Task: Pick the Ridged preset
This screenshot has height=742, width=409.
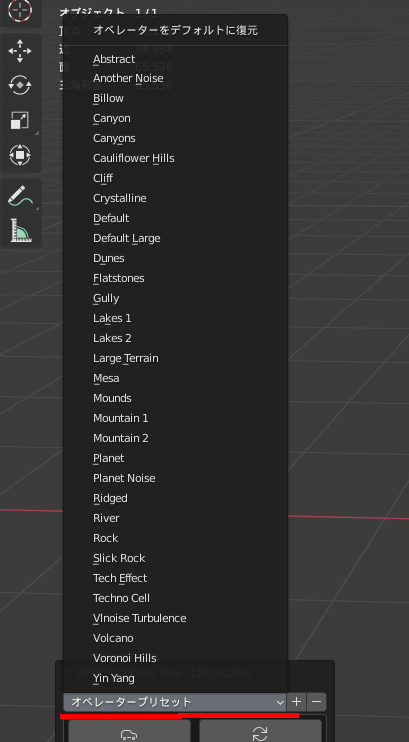Action: [175, 498]
